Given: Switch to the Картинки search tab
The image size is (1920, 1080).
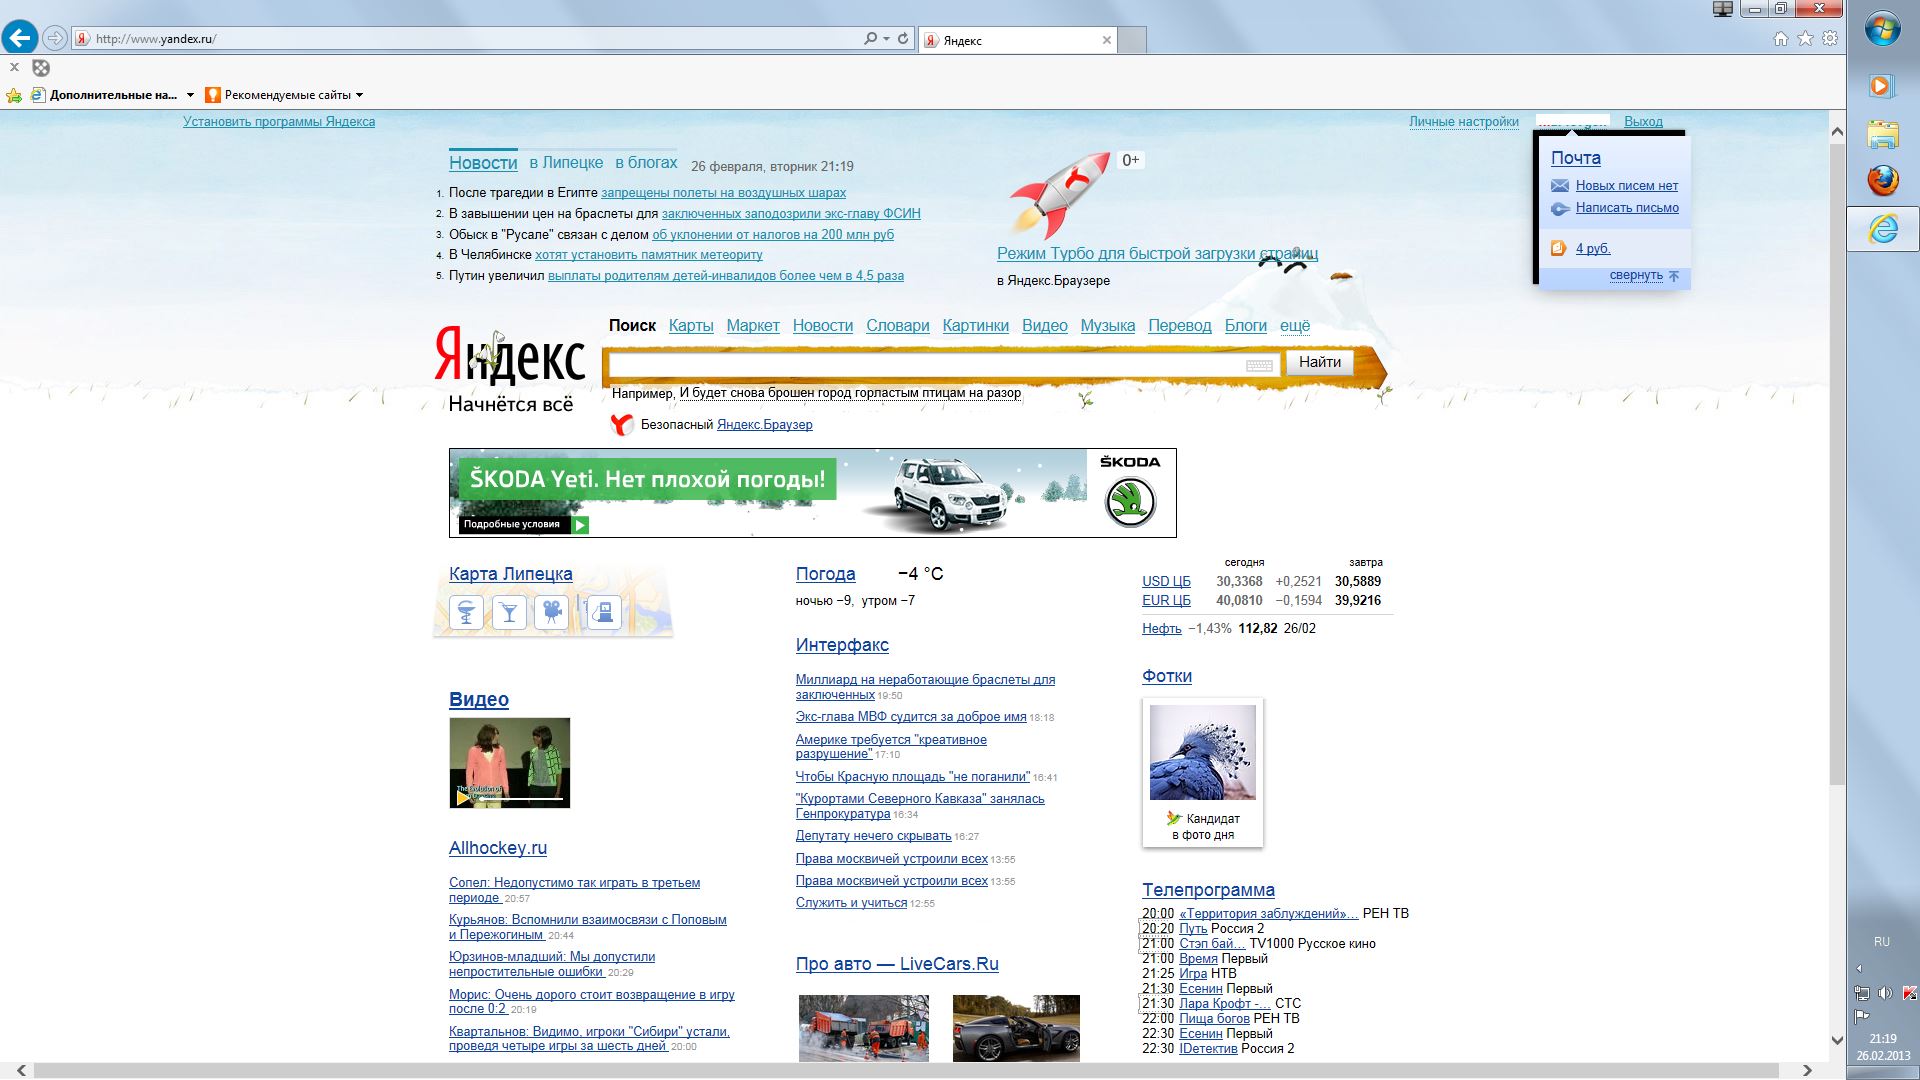Looking at the screenshot, I should tap(975, 325).
